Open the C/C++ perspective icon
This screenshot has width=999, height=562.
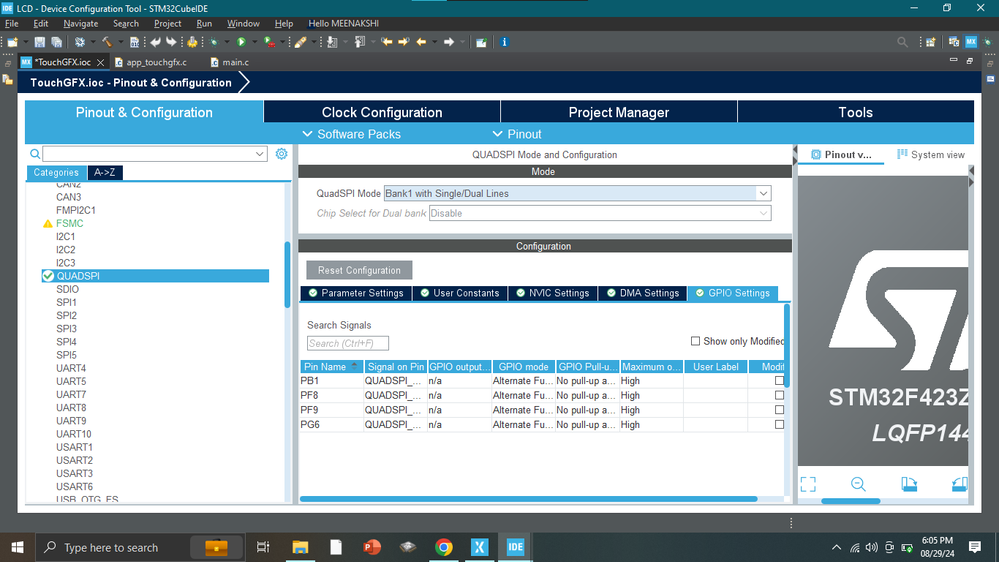[x=954, y=42]
